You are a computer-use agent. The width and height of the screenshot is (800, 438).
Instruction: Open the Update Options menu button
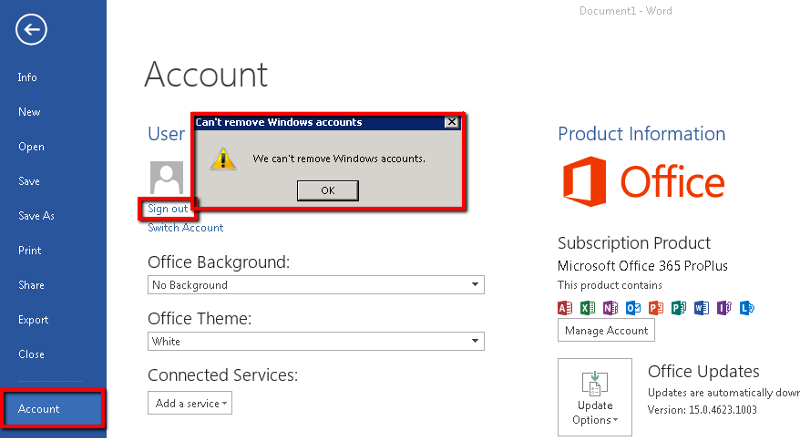click(x=595, y=397)
